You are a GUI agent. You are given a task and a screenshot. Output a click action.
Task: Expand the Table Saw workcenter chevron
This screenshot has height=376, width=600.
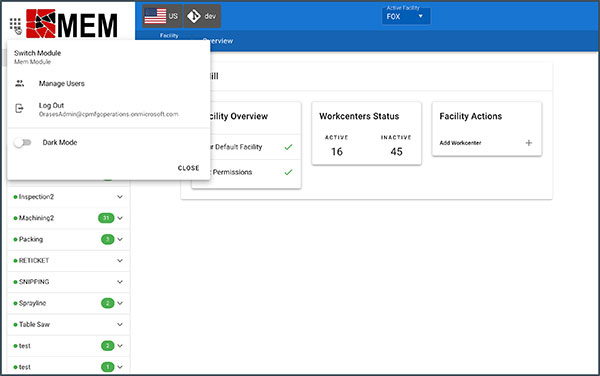[120, 324]
